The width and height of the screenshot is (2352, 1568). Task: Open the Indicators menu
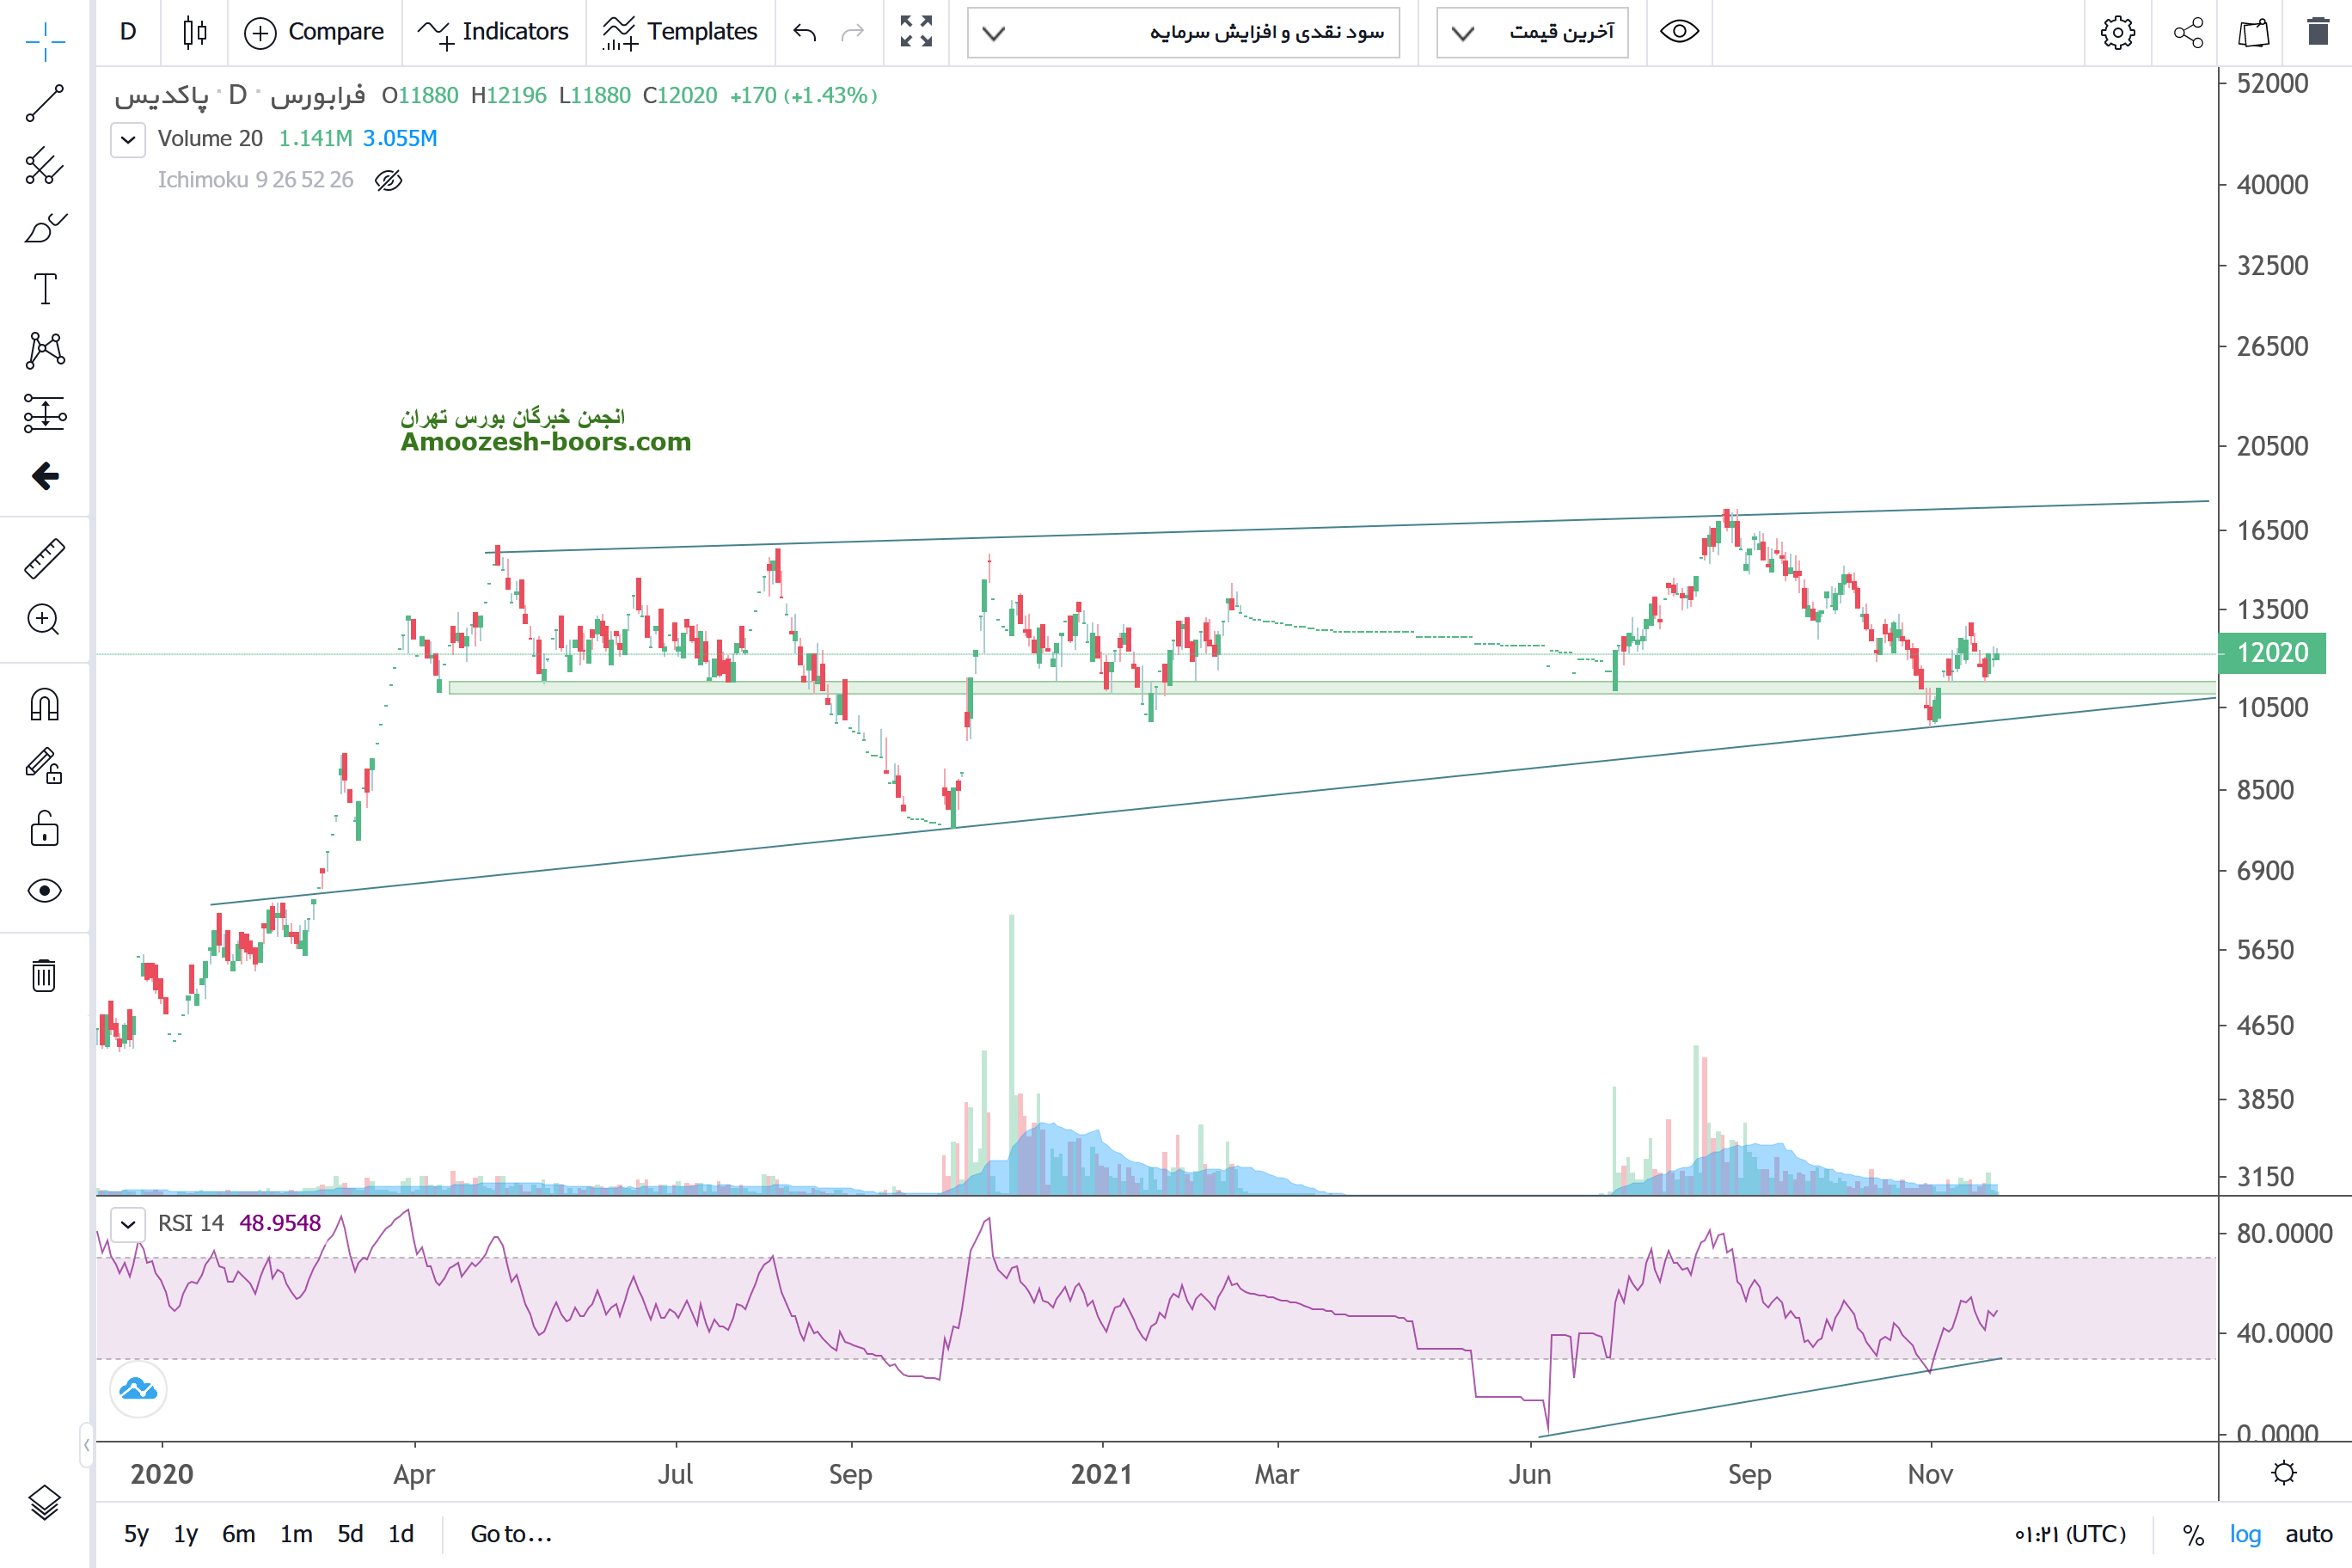pyautogui.click(x=494, y=32)
